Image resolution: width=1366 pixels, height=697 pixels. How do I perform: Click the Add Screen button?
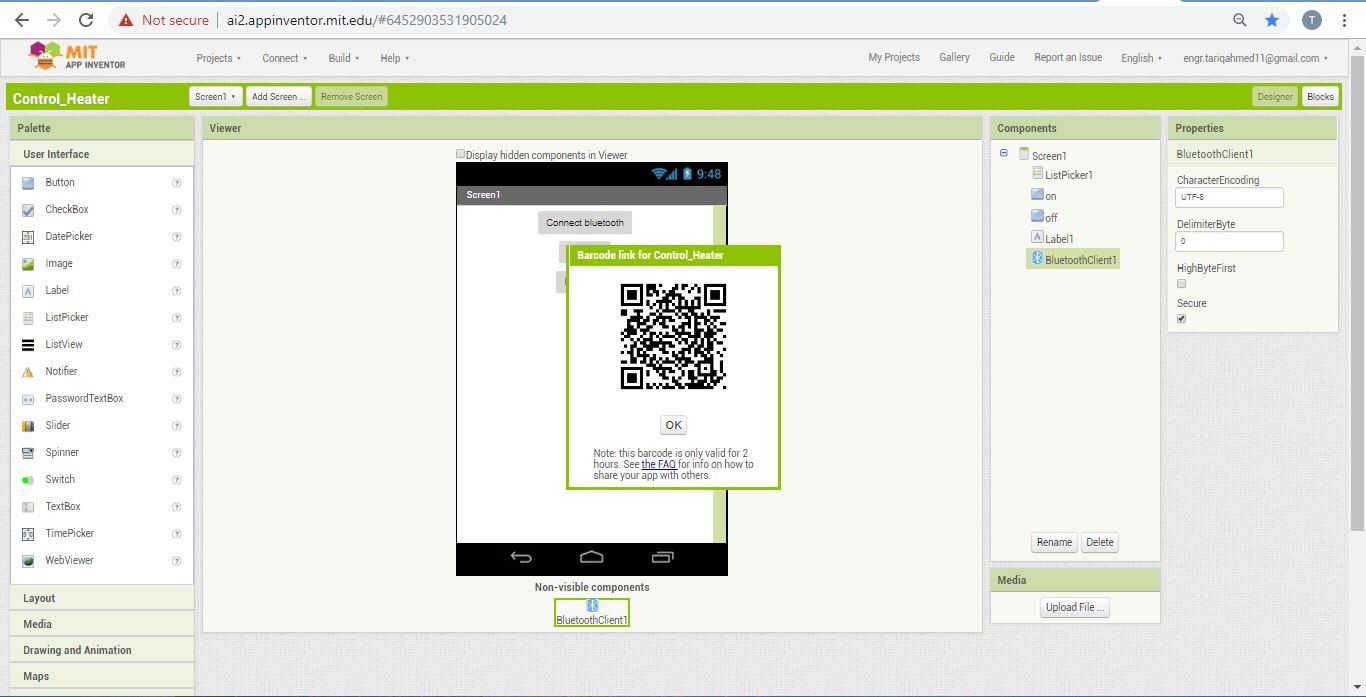pos(279,97)
